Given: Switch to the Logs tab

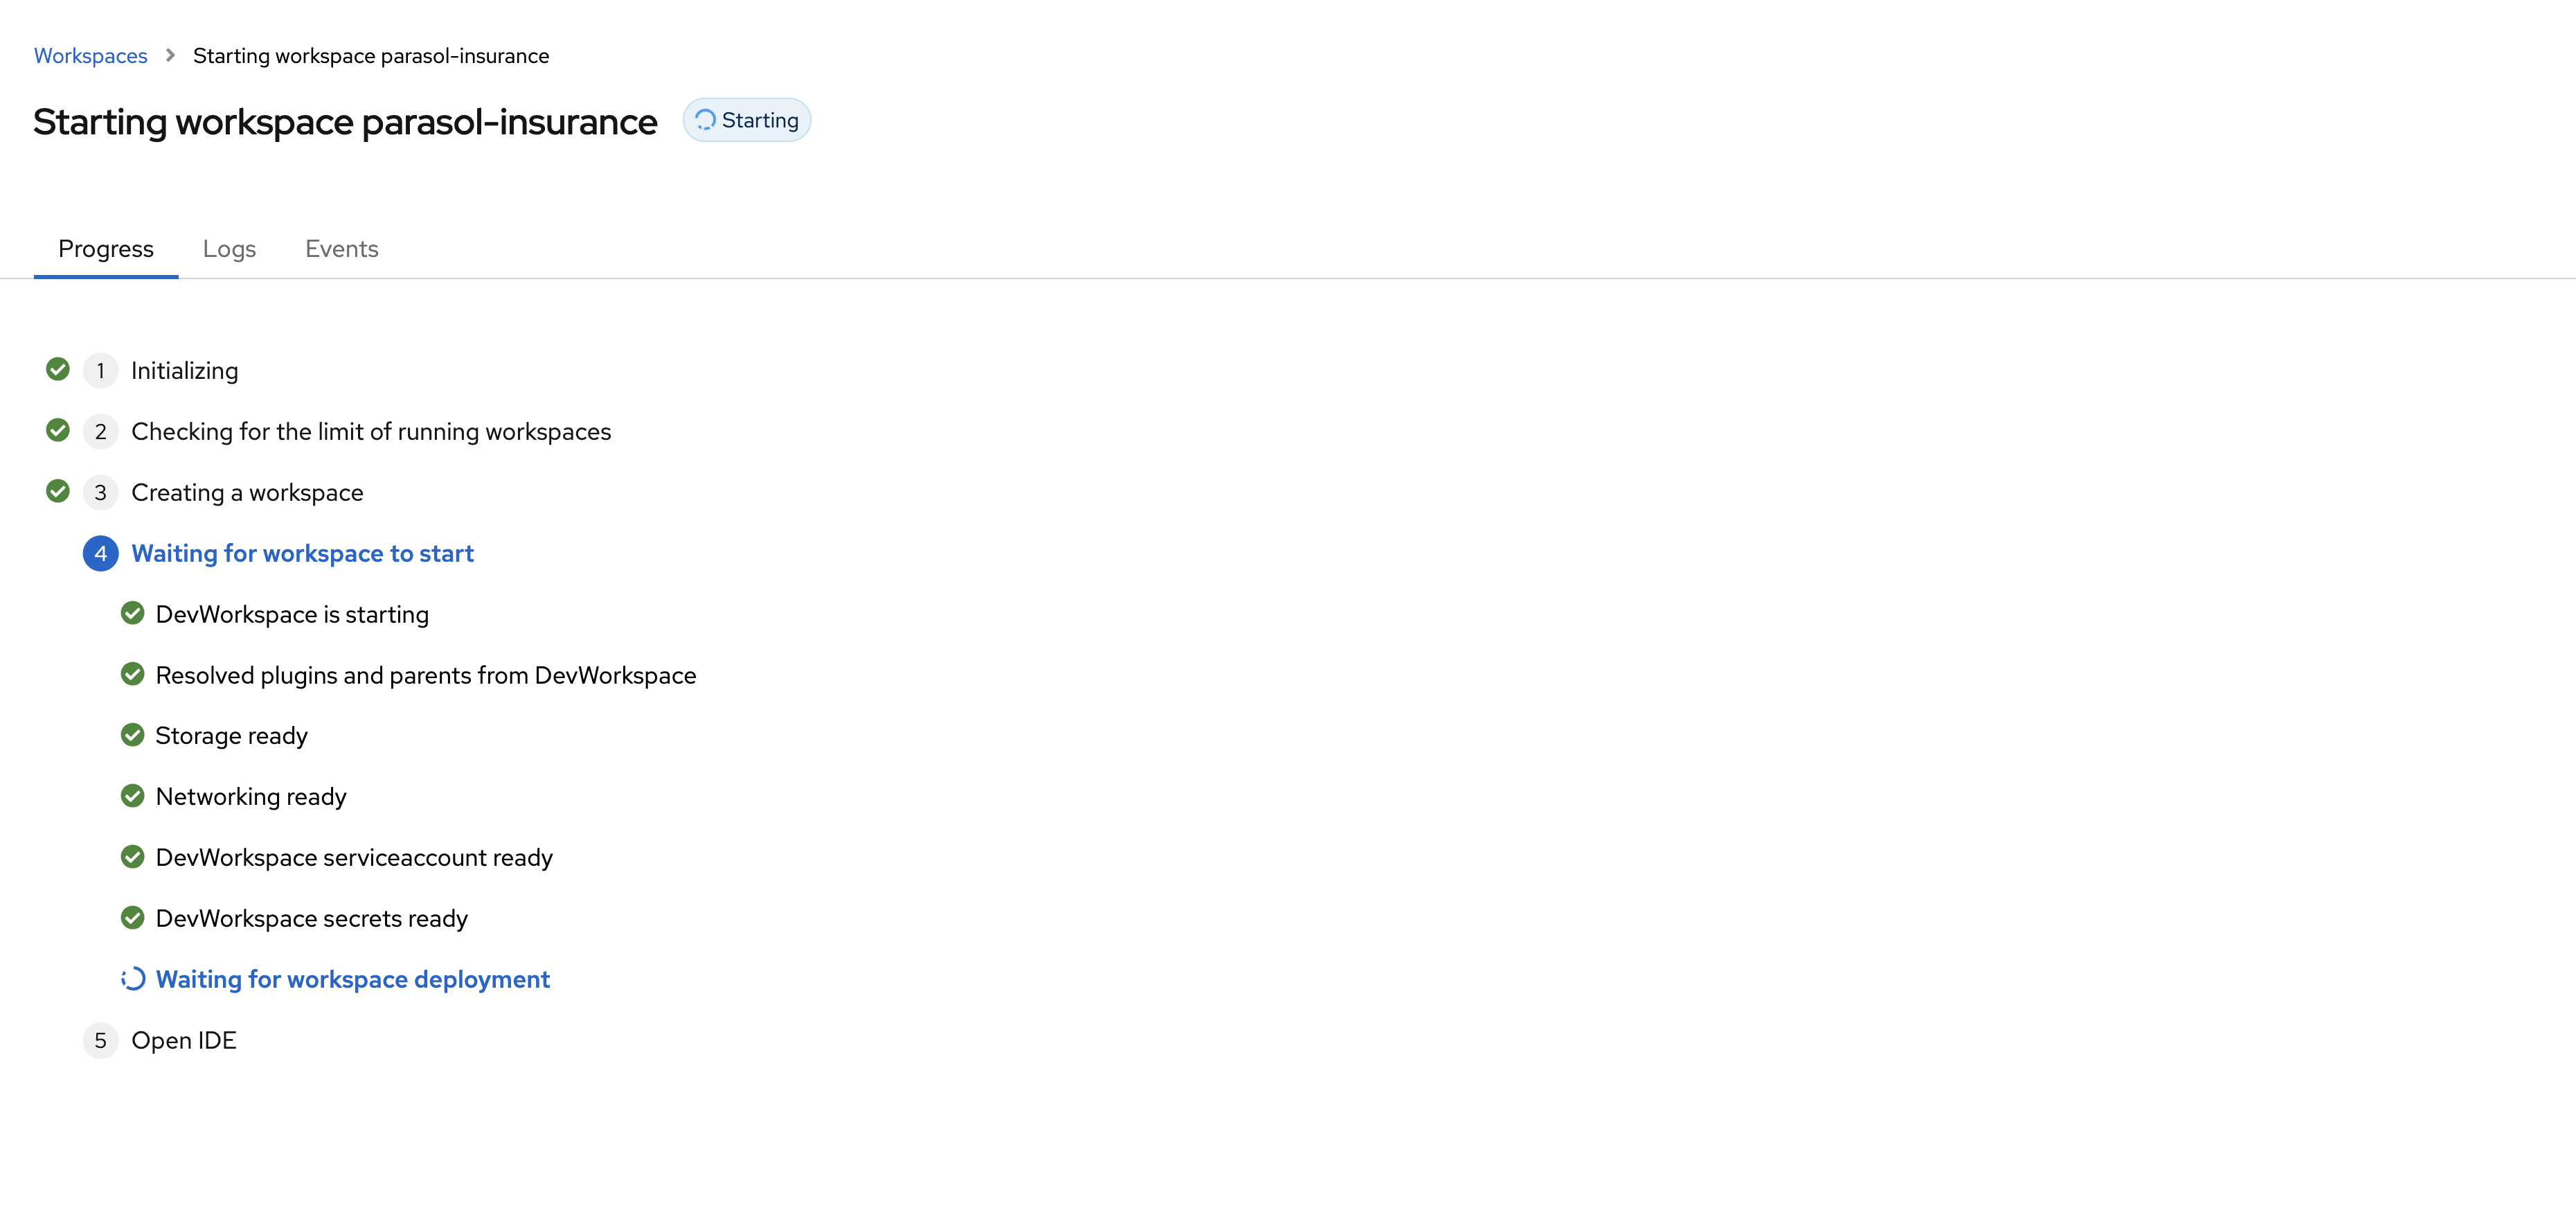Looking at the screenshot, I should pyautogui.click(x=229, y=249).
